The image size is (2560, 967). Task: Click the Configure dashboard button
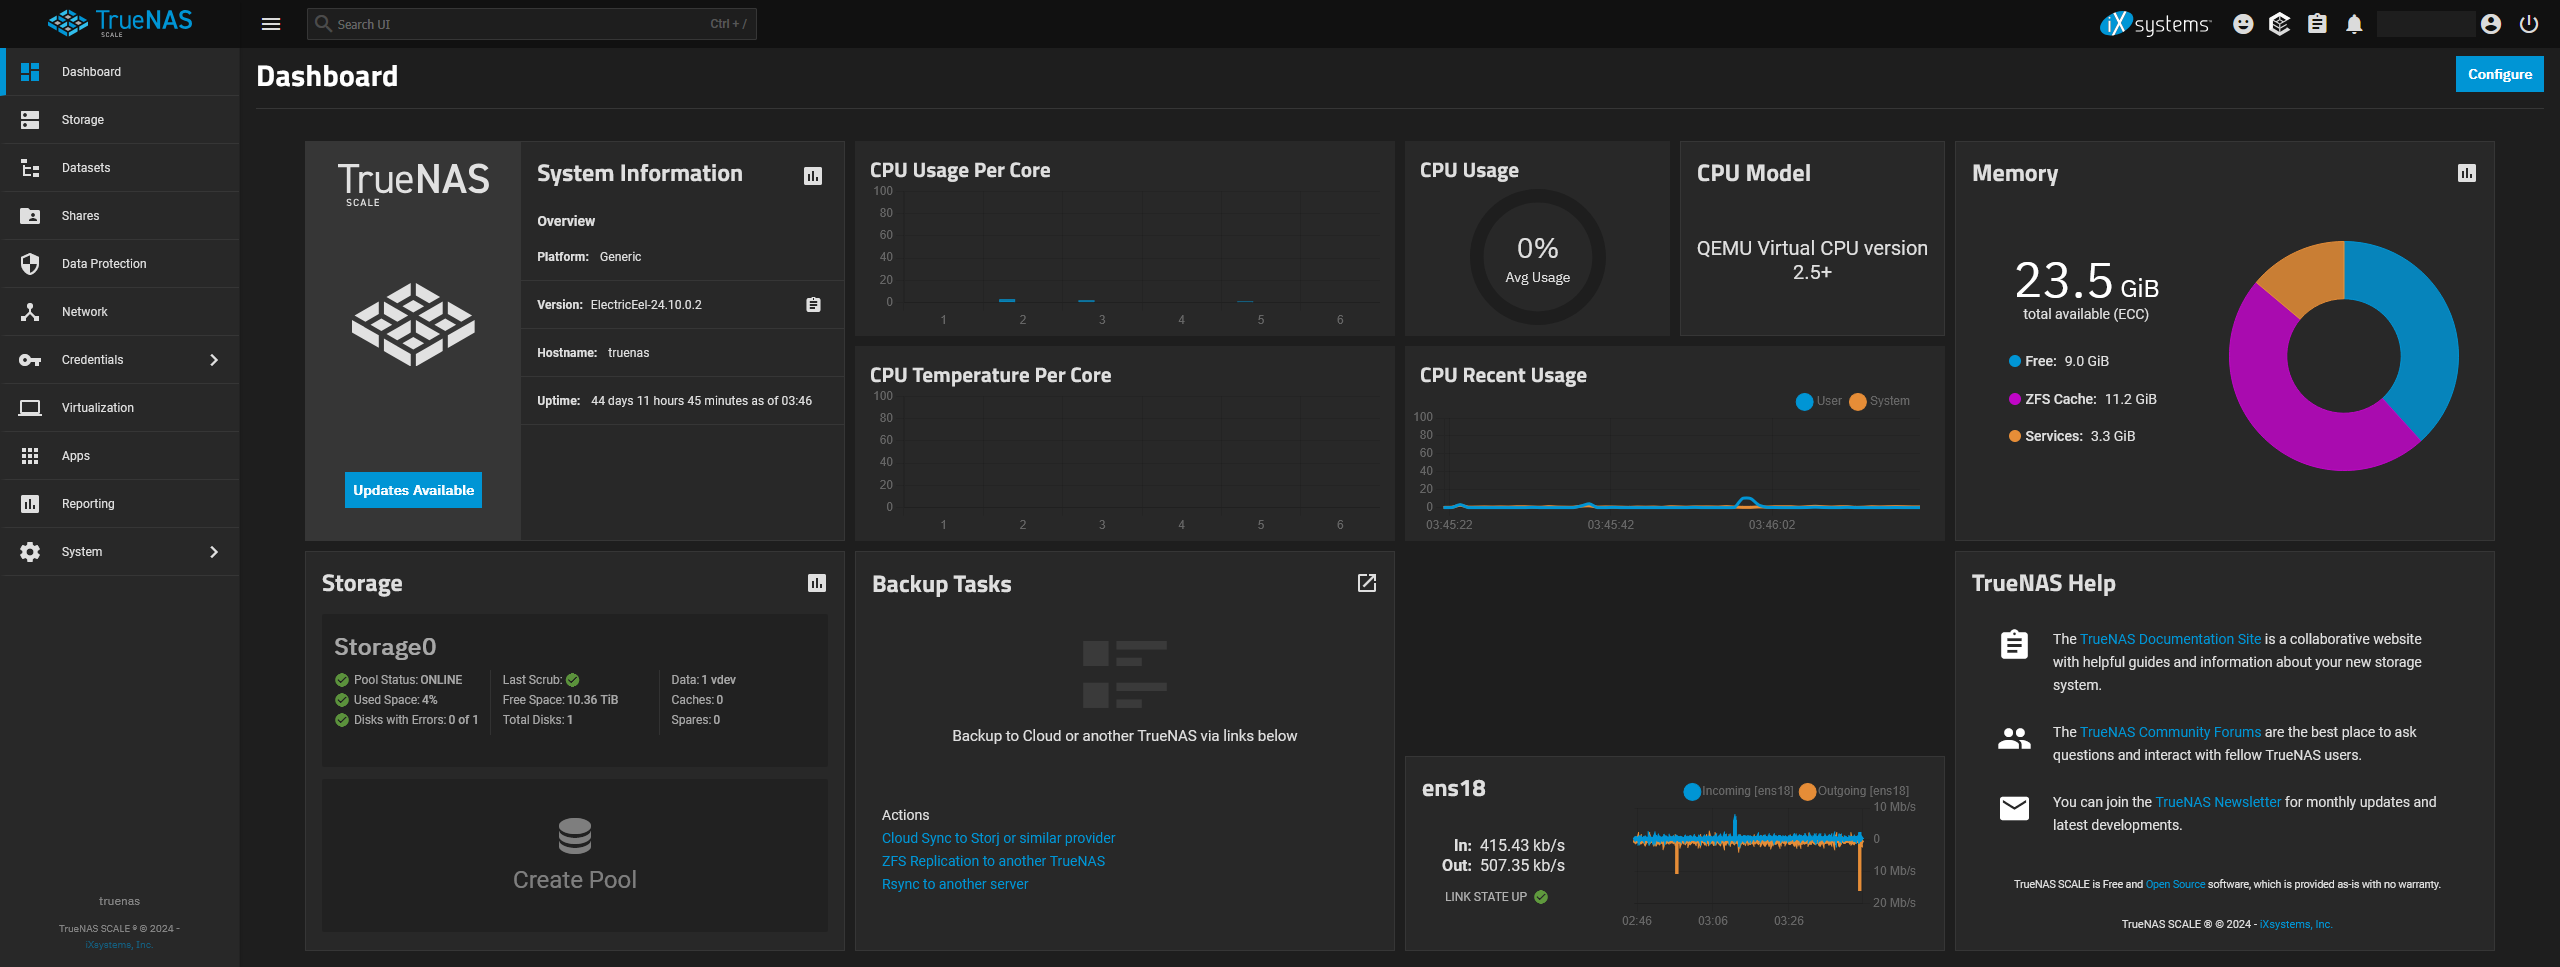[x=2499, y=73]
